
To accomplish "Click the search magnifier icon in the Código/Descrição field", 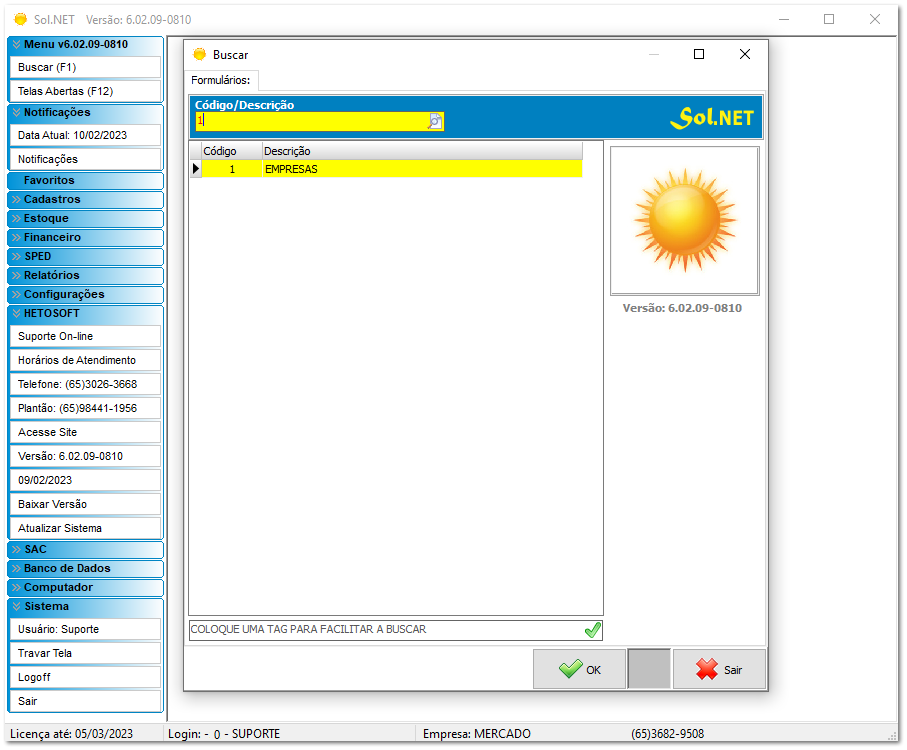I will tap(435, 121).
